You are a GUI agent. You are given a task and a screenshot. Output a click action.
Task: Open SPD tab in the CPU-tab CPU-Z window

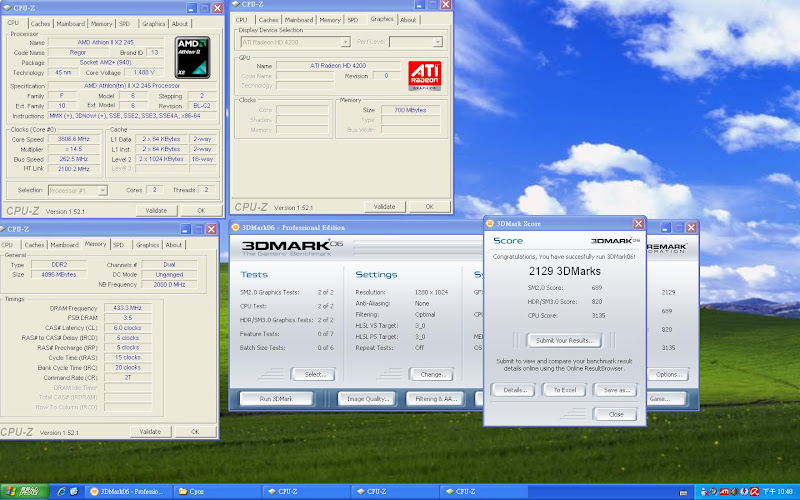click(x=124, y=23)
